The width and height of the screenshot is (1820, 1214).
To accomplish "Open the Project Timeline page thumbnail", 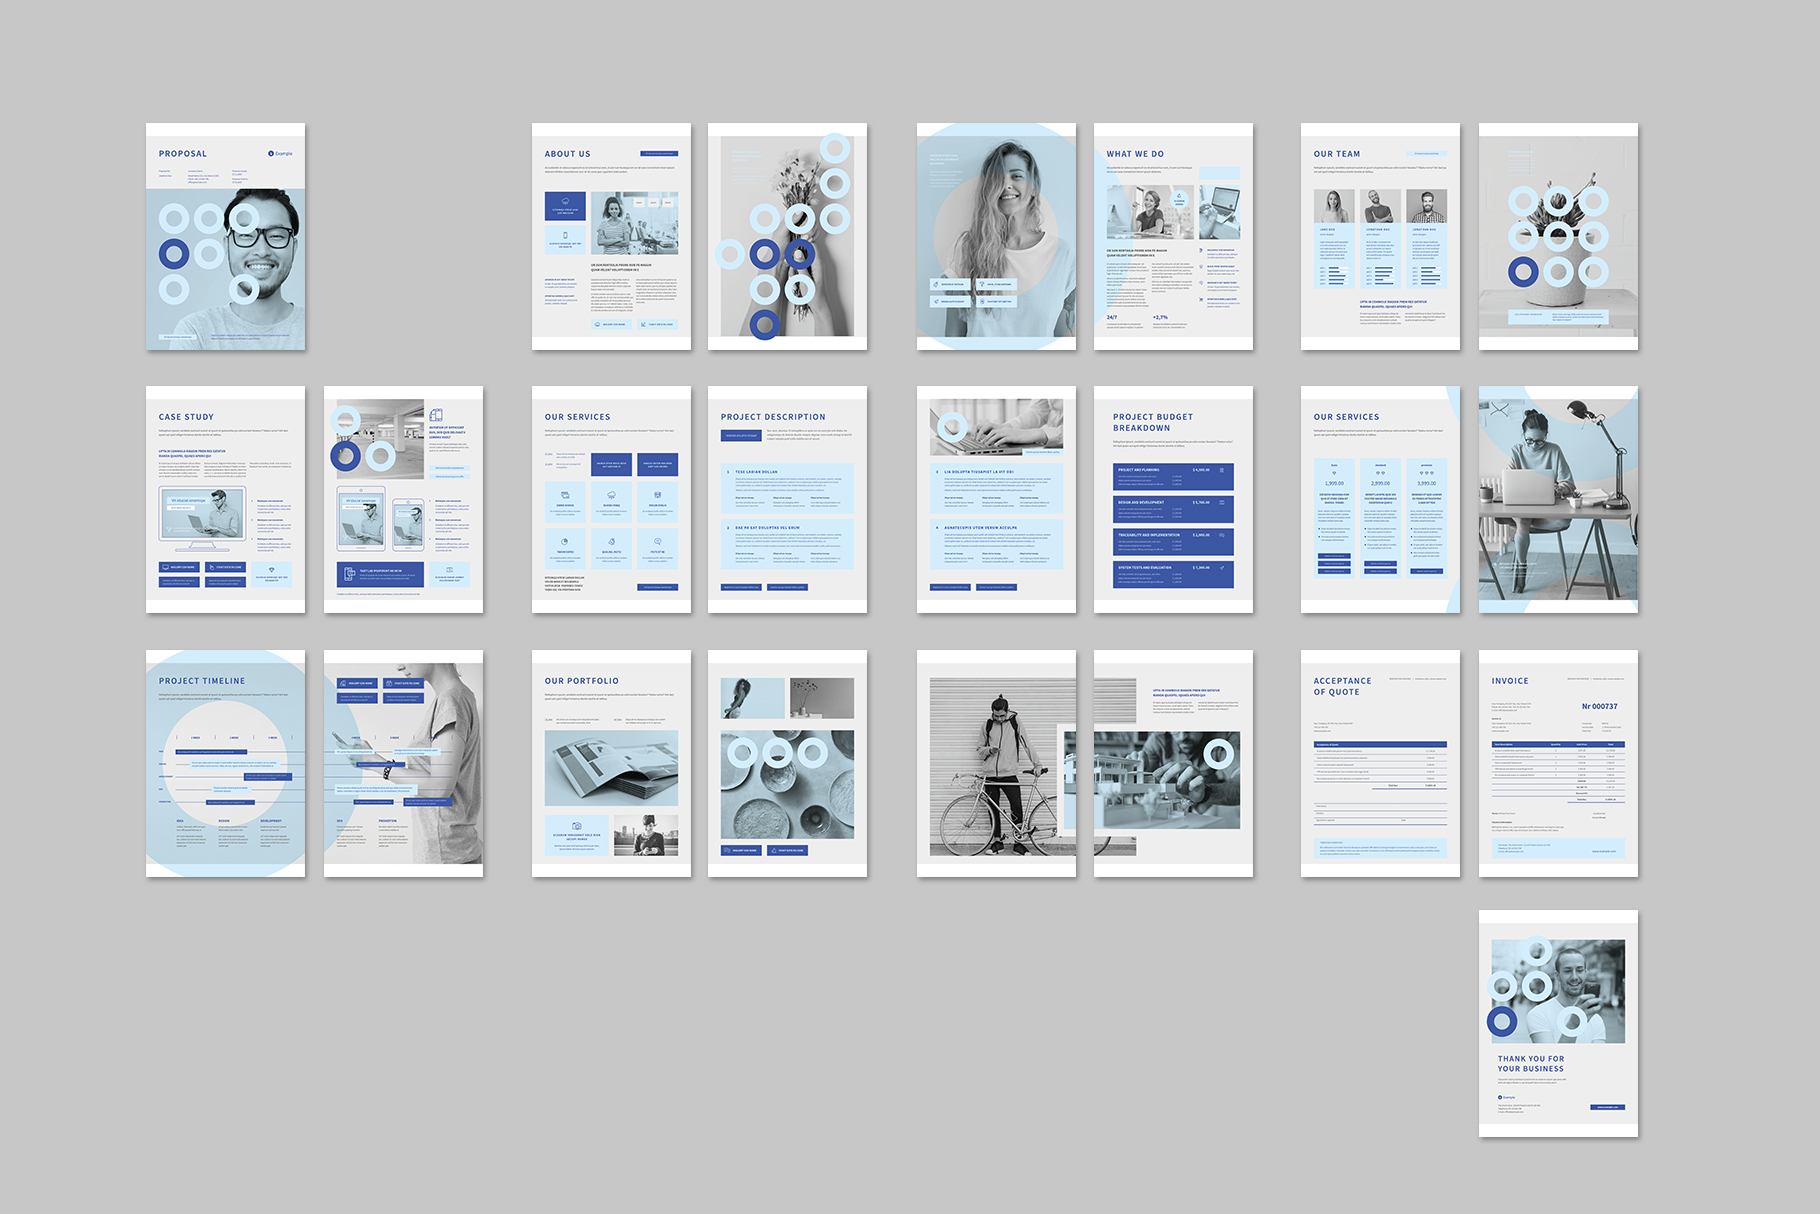I will tap(225, 764).
